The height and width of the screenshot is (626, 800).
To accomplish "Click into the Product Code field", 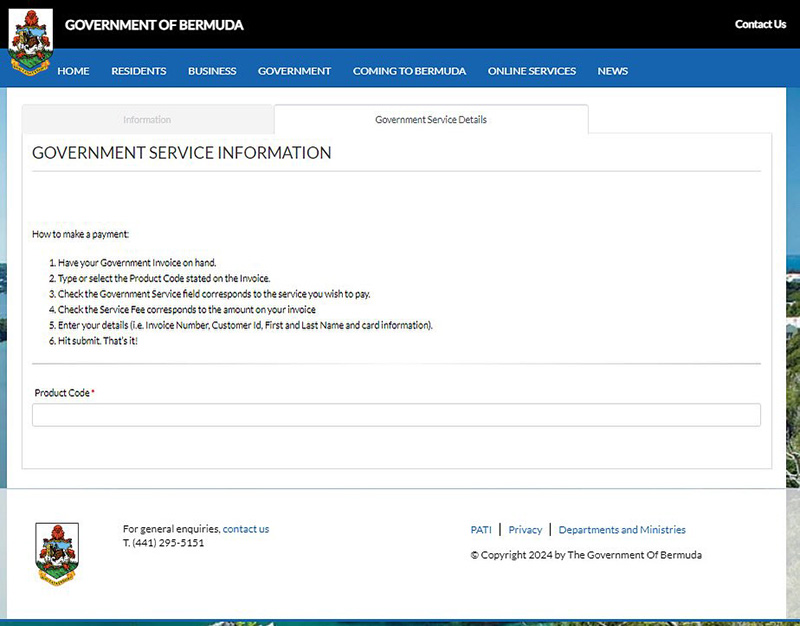I will 396,415.
